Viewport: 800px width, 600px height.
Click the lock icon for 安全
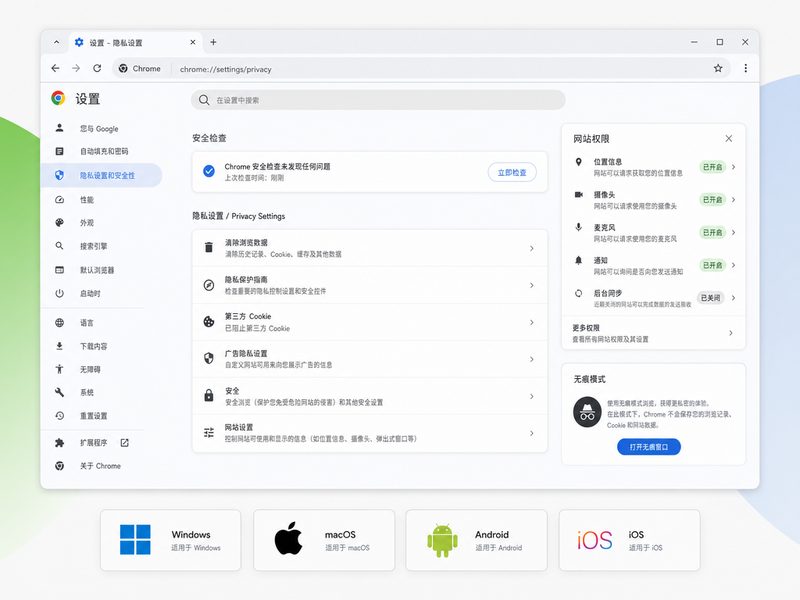[209, 395]
